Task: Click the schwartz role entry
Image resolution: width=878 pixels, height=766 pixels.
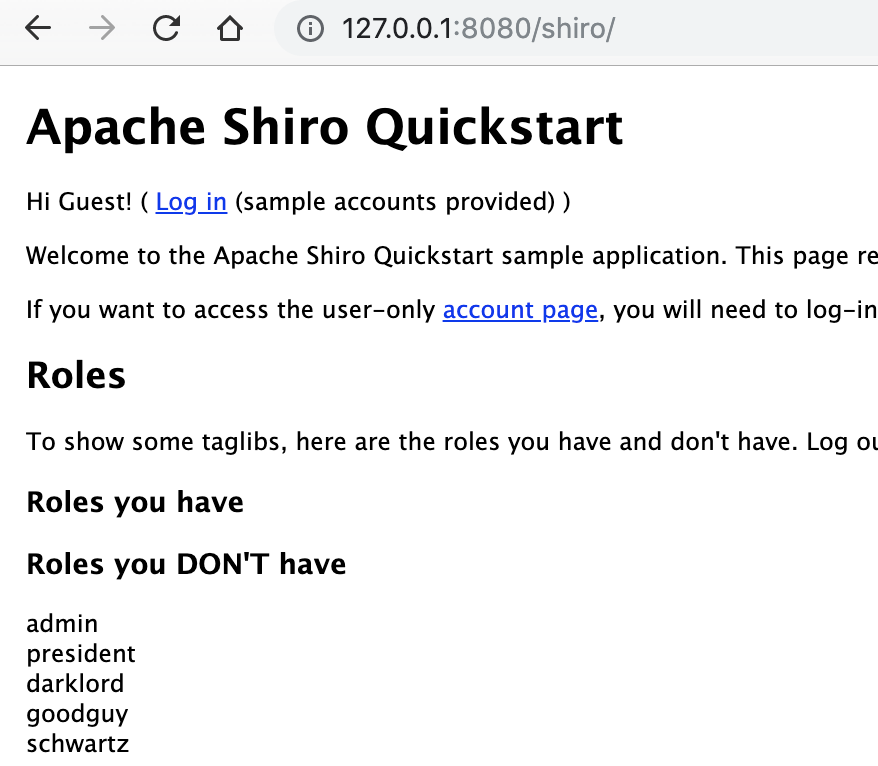Action: pos(78,744)
